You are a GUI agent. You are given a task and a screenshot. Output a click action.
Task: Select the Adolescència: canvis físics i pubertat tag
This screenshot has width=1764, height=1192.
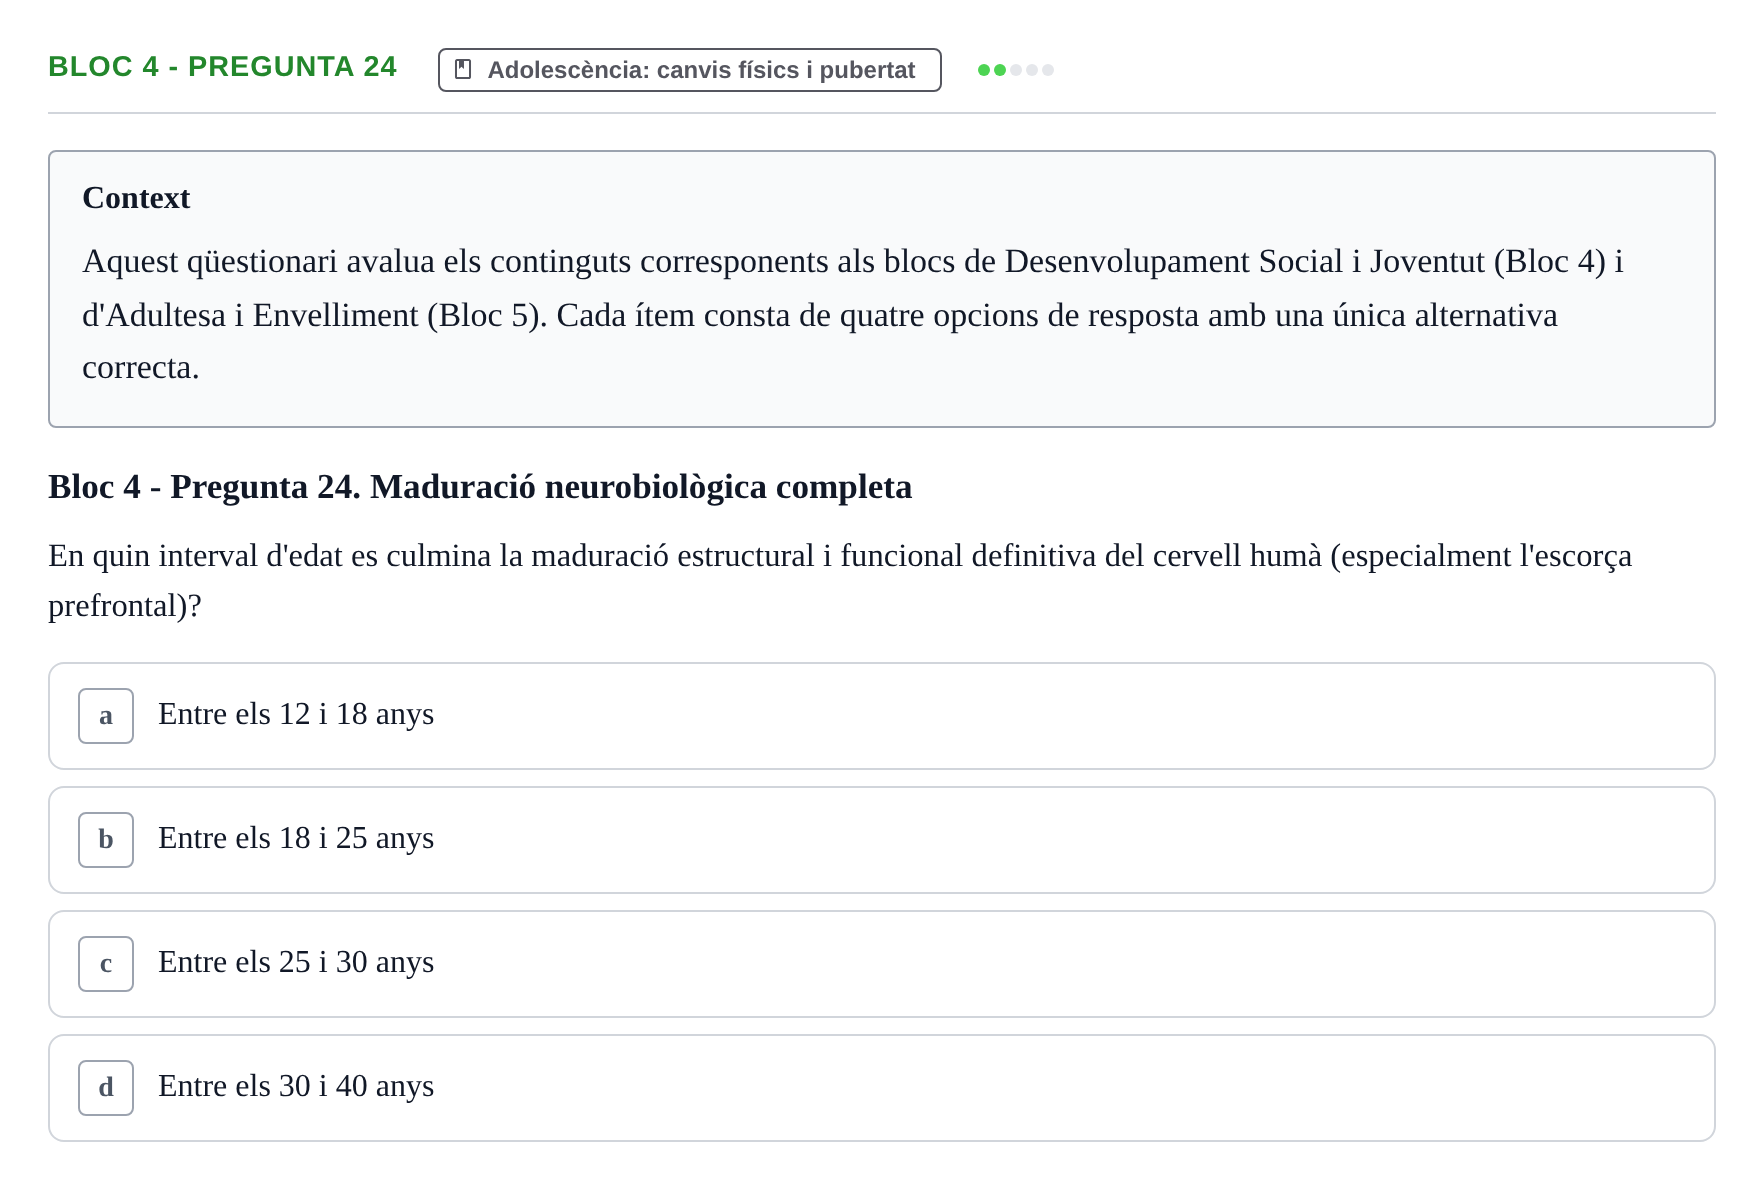(690, 70)
